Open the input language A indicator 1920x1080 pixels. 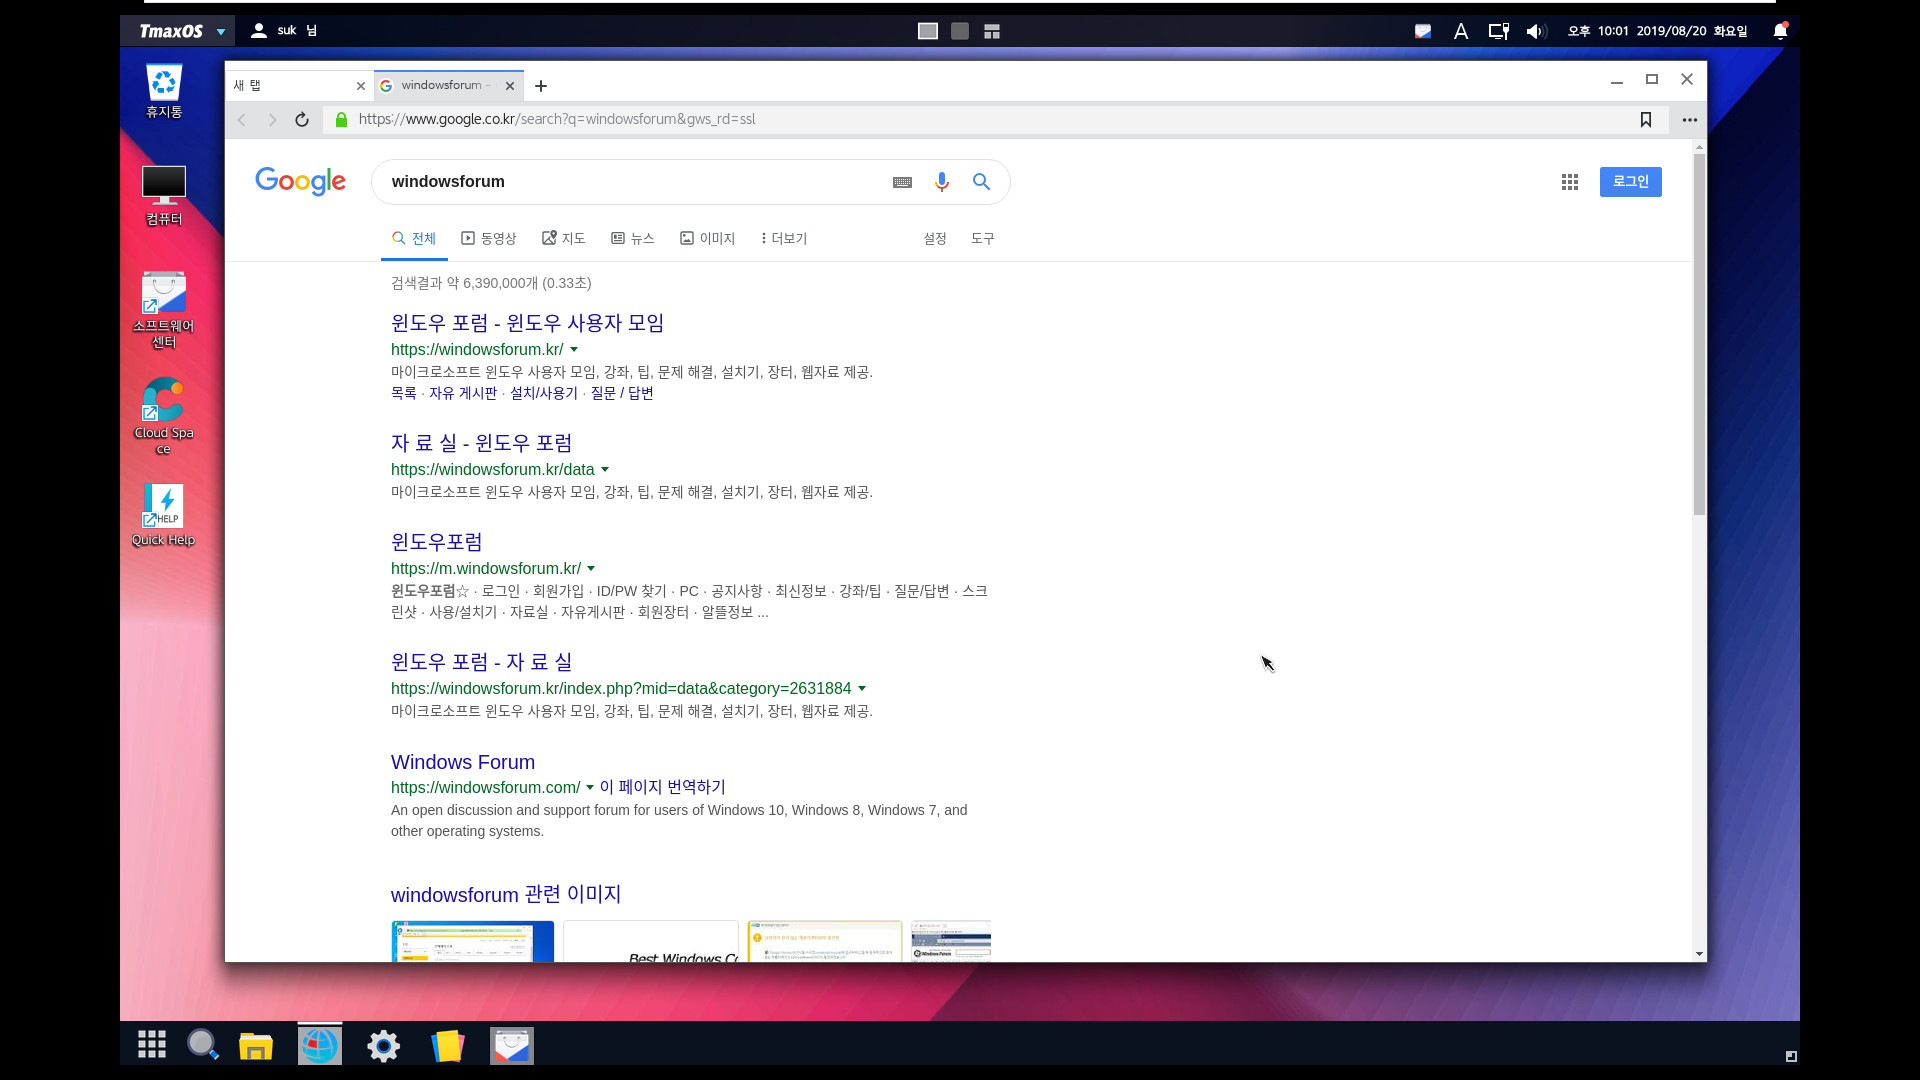point(1461,31)
